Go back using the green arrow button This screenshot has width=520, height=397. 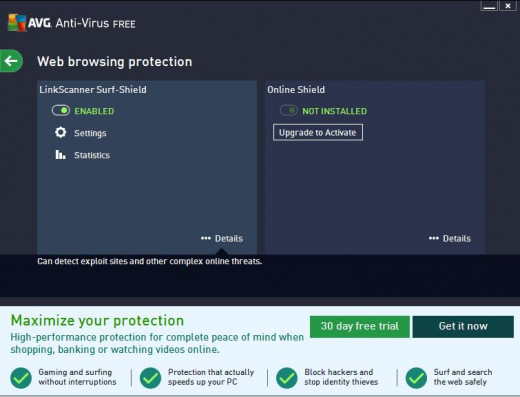11,61
